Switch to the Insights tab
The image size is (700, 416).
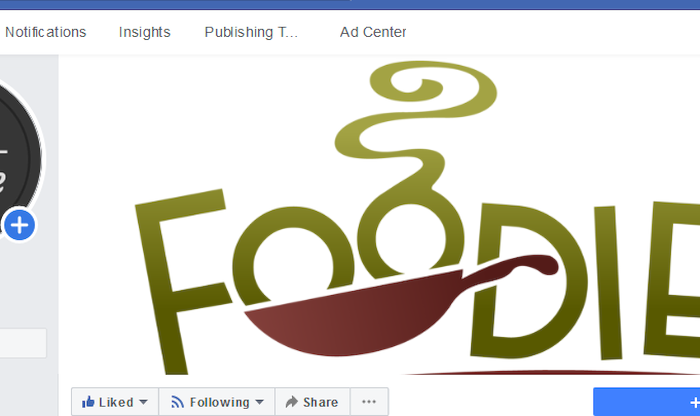click(x=145, y=32)
